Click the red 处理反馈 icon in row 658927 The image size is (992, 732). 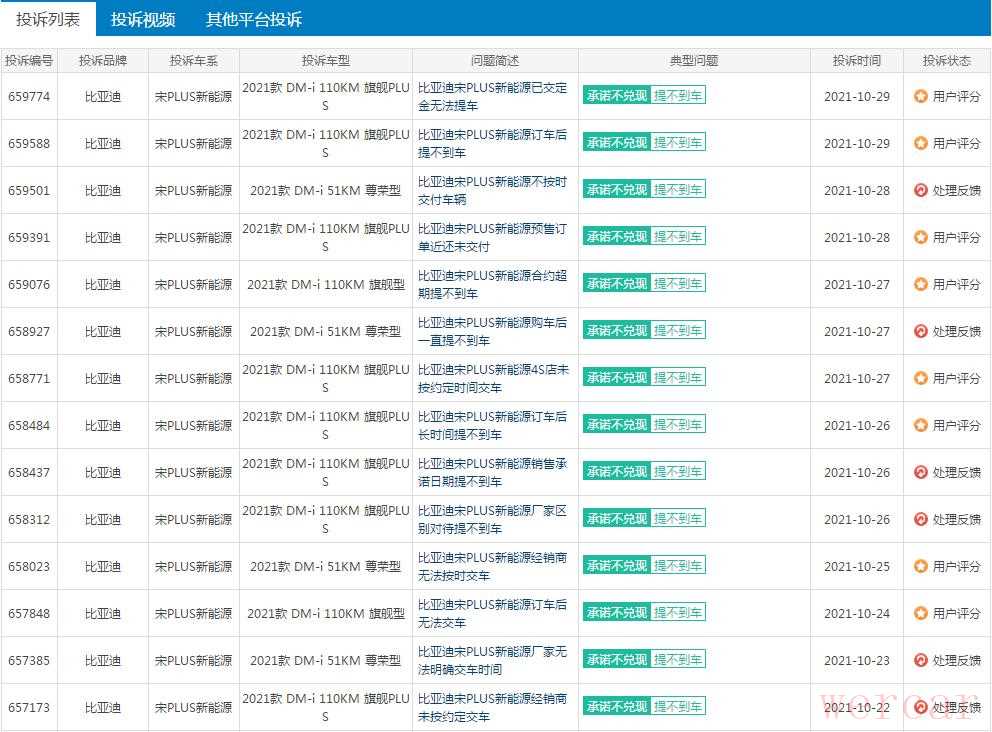point(921,332)
